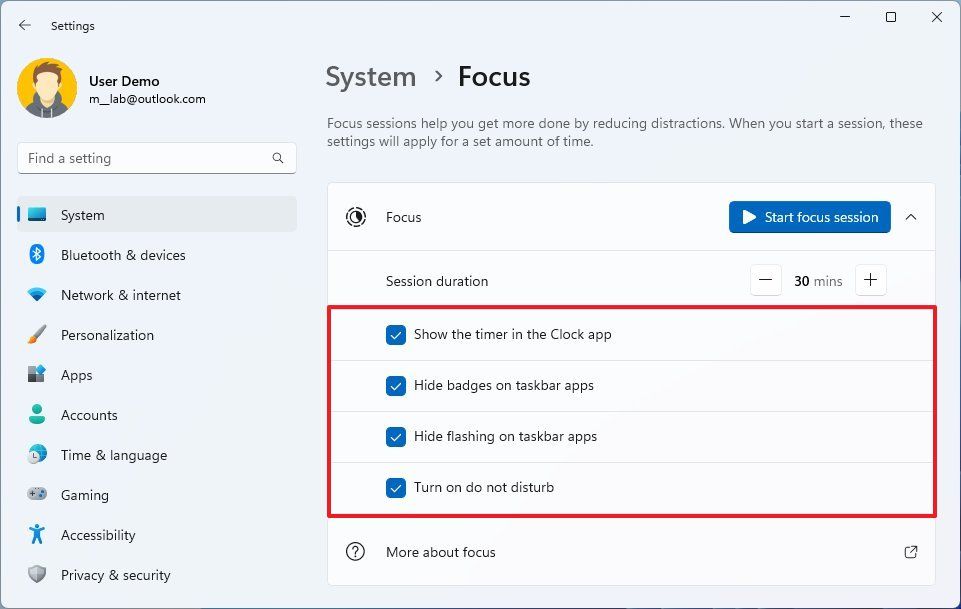The image size is (961, 609).
Task: Select System in the breadcrumb
Action: 371,76
